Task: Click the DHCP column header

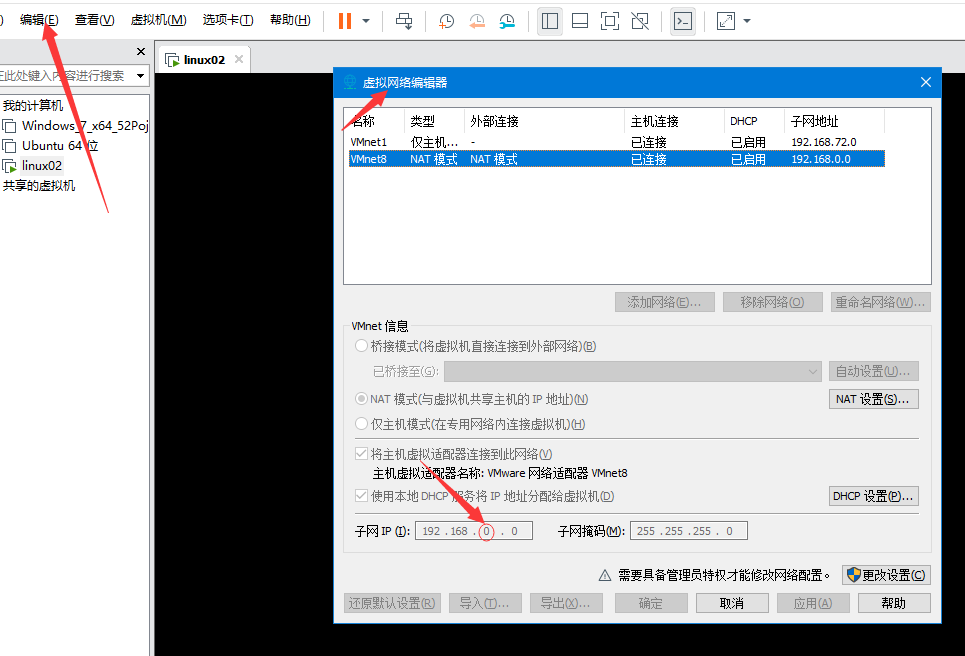Action: click(755, 121)
